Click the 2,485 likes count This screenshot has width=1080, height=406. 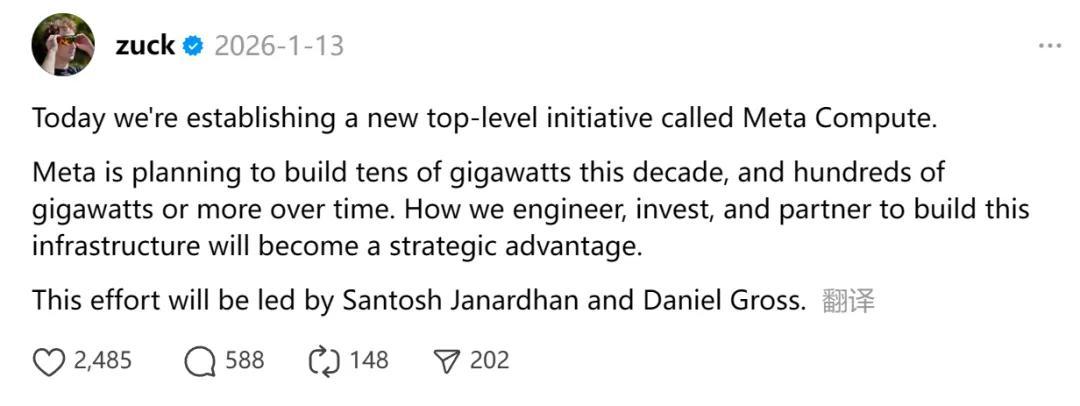(x=102, y=361)
